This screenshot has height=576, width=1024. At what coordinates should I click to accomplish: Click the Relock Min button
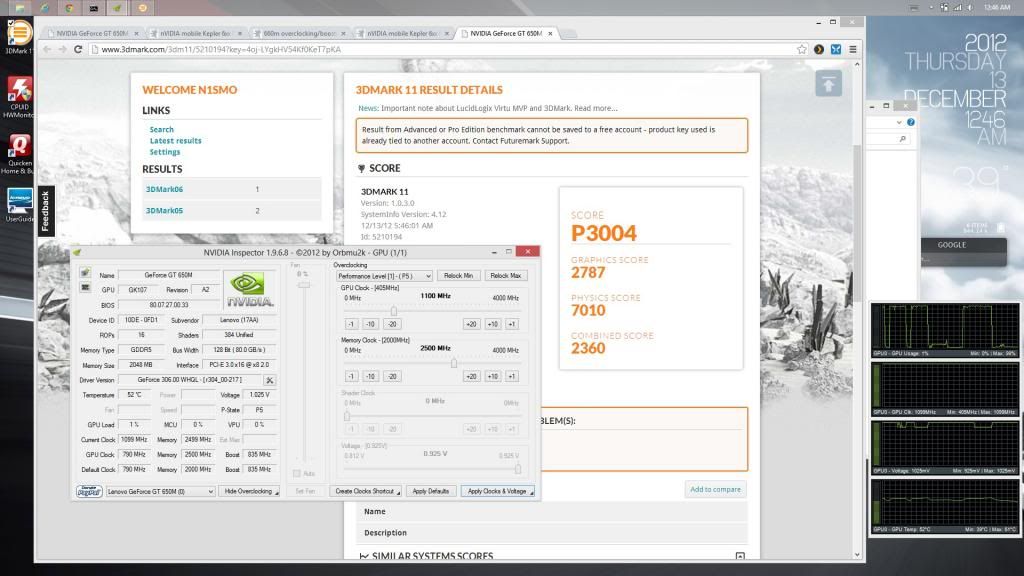pyautogui.click(x=458, y=276)
